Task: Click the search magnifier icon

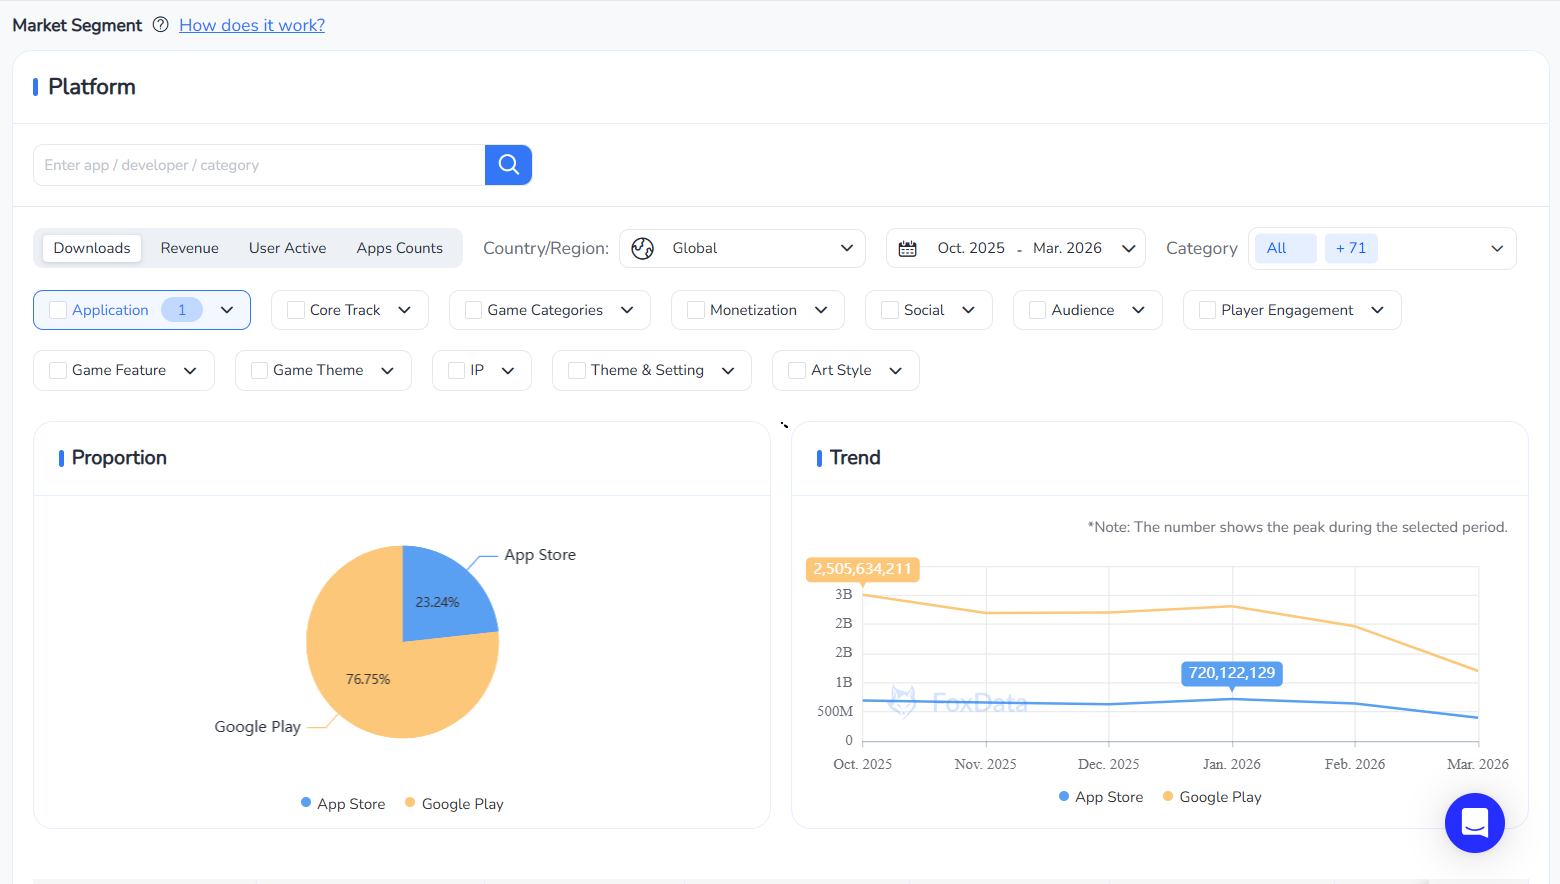Action: pyautogui.click(x=508, y=164)
